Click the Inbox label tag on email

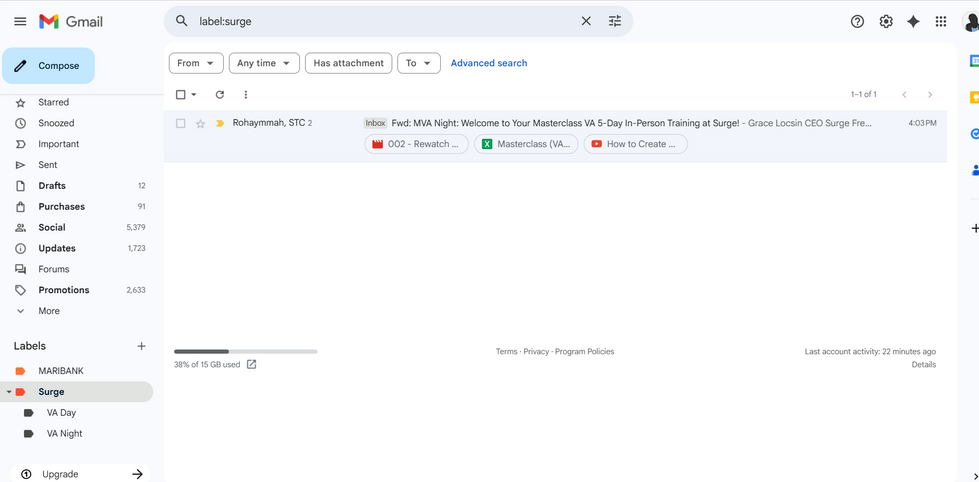click(375, 124)
